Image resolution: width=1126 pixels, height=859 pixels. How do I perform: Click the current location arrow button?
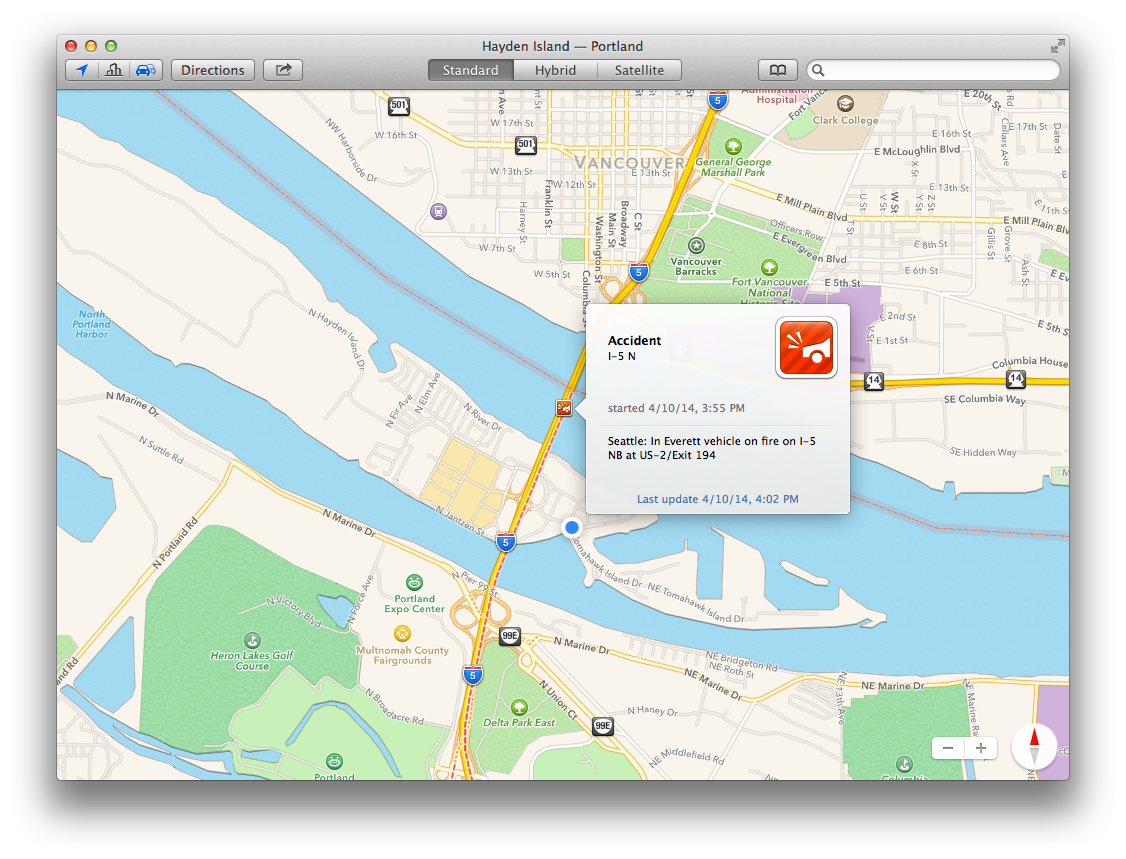coord(82,70)
